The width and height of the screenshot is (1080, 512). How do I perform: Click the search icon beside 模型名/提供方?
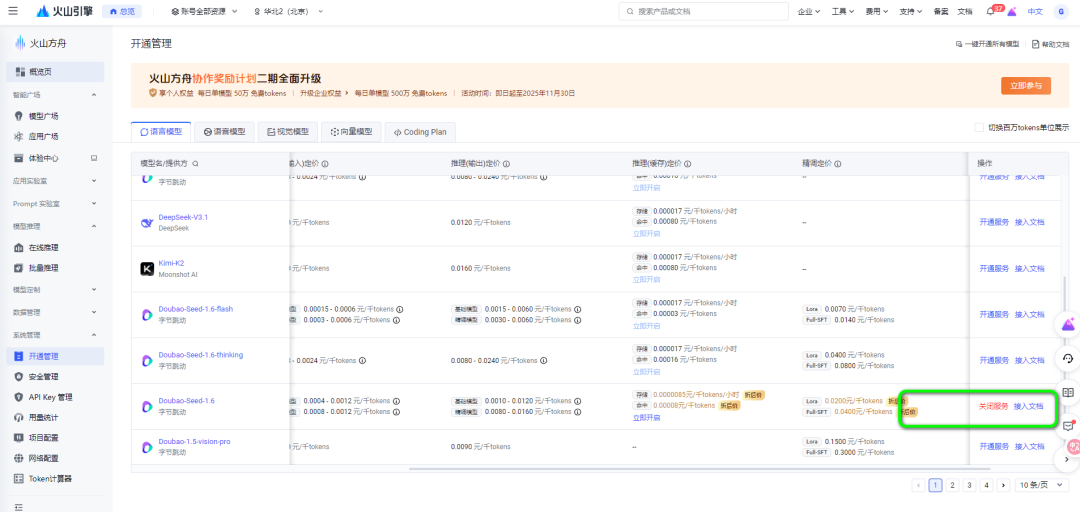click(x=196, y=164)
